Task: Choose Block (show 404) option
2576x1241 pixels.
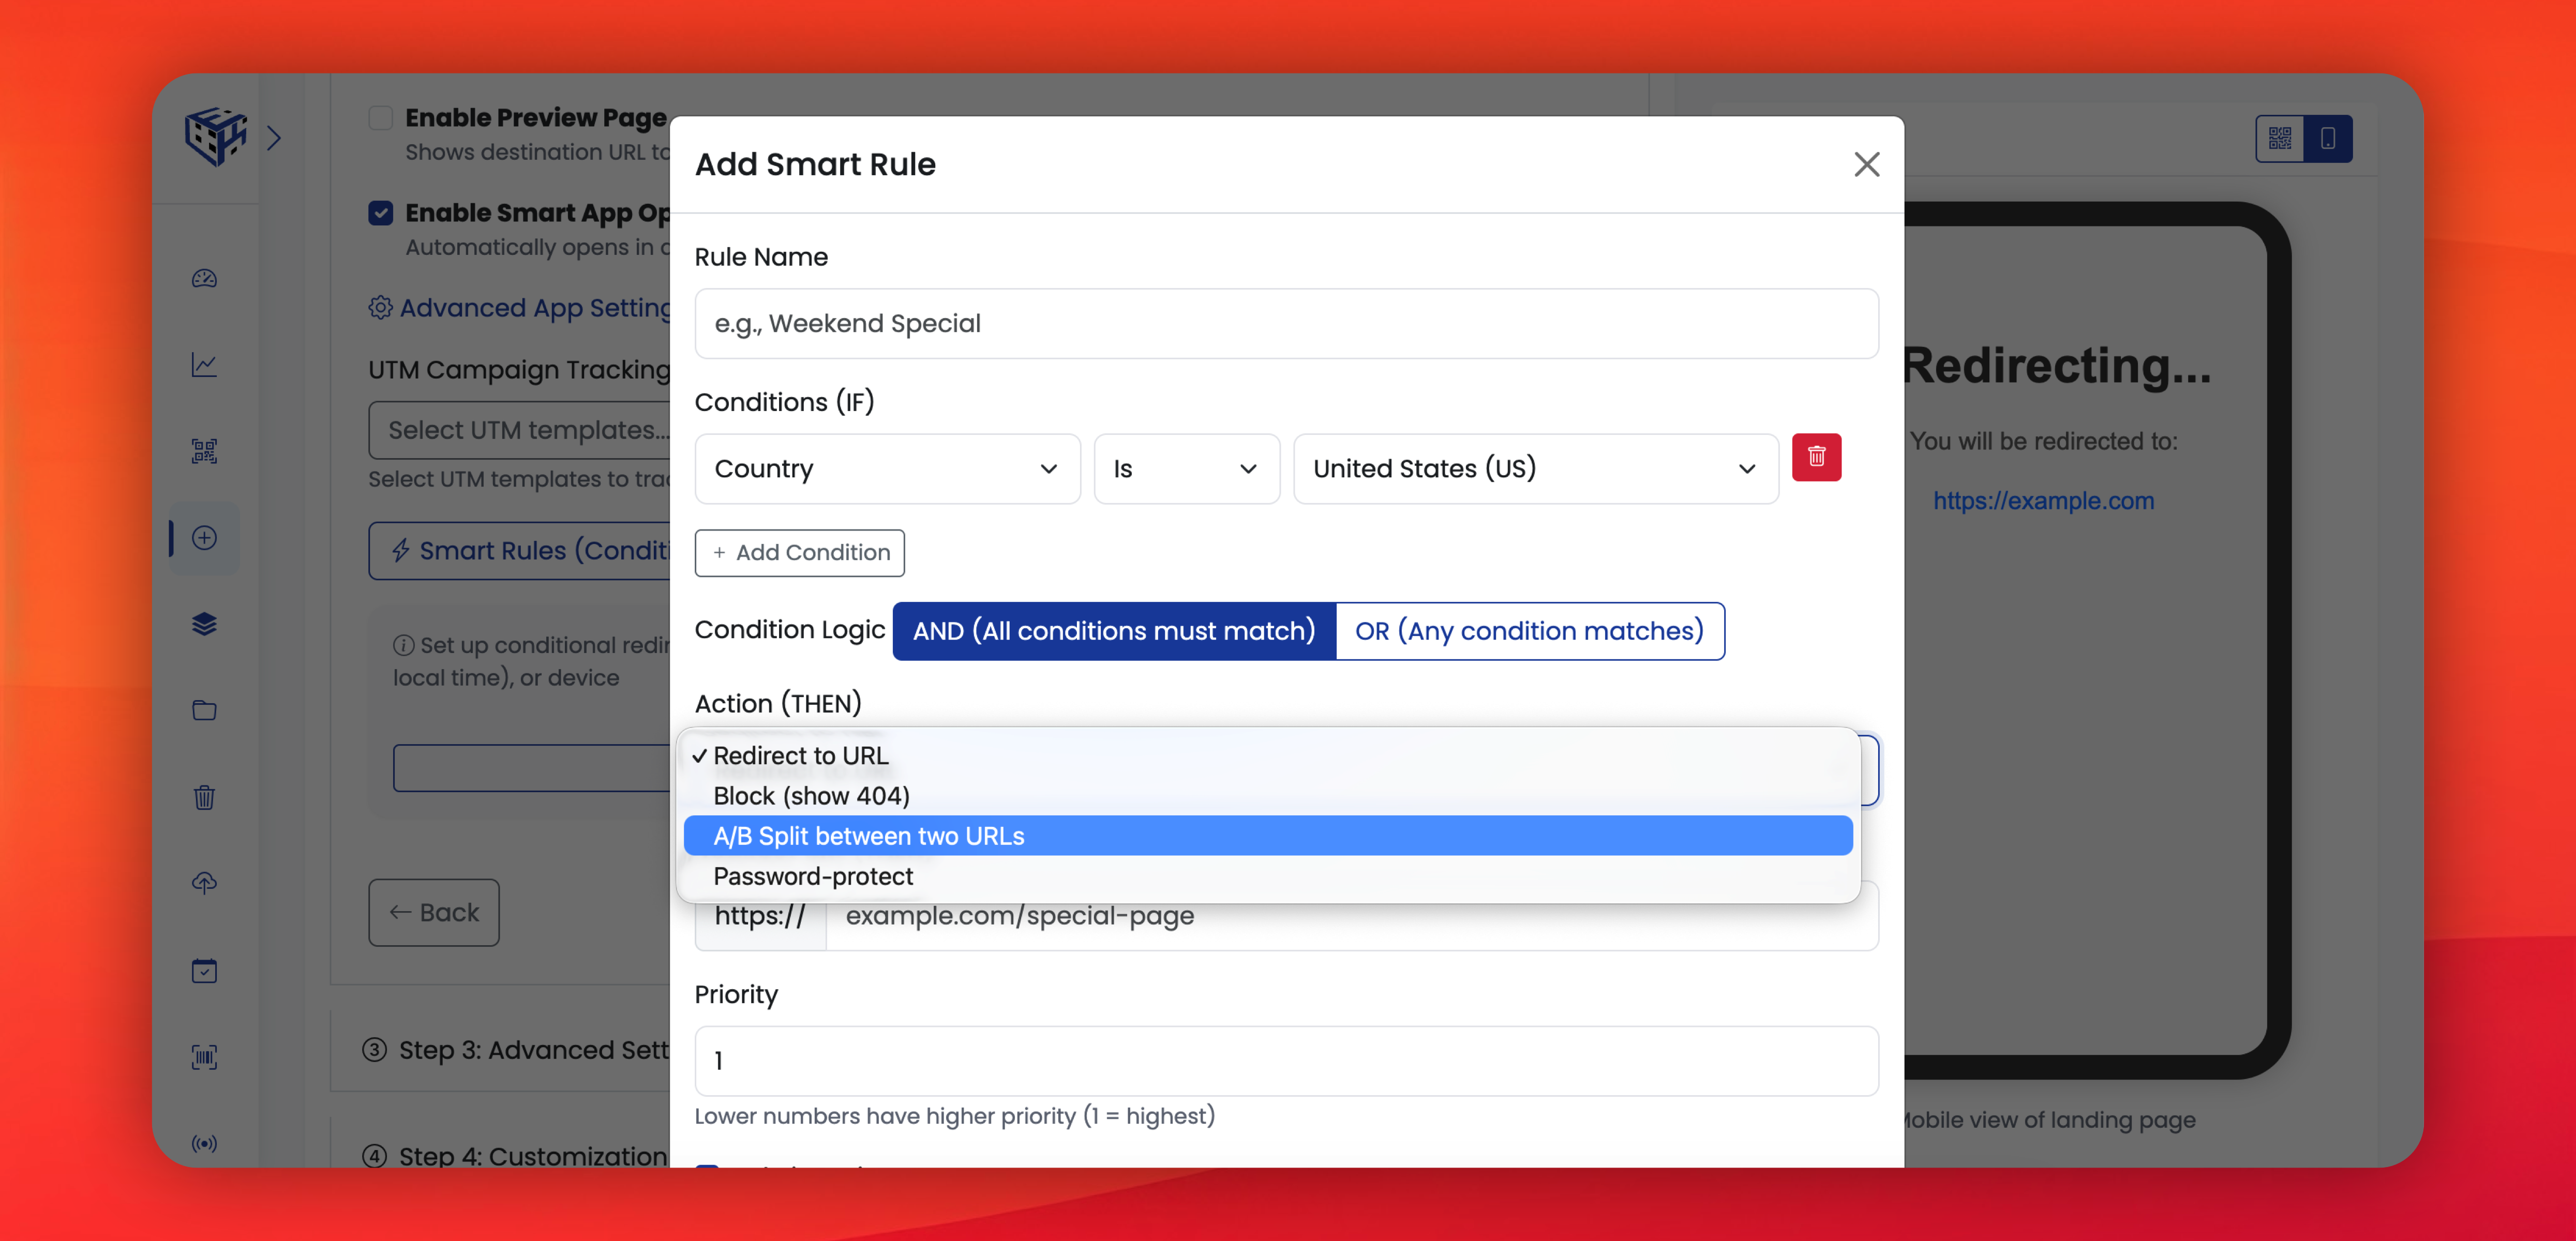Action: [1268, 795]
